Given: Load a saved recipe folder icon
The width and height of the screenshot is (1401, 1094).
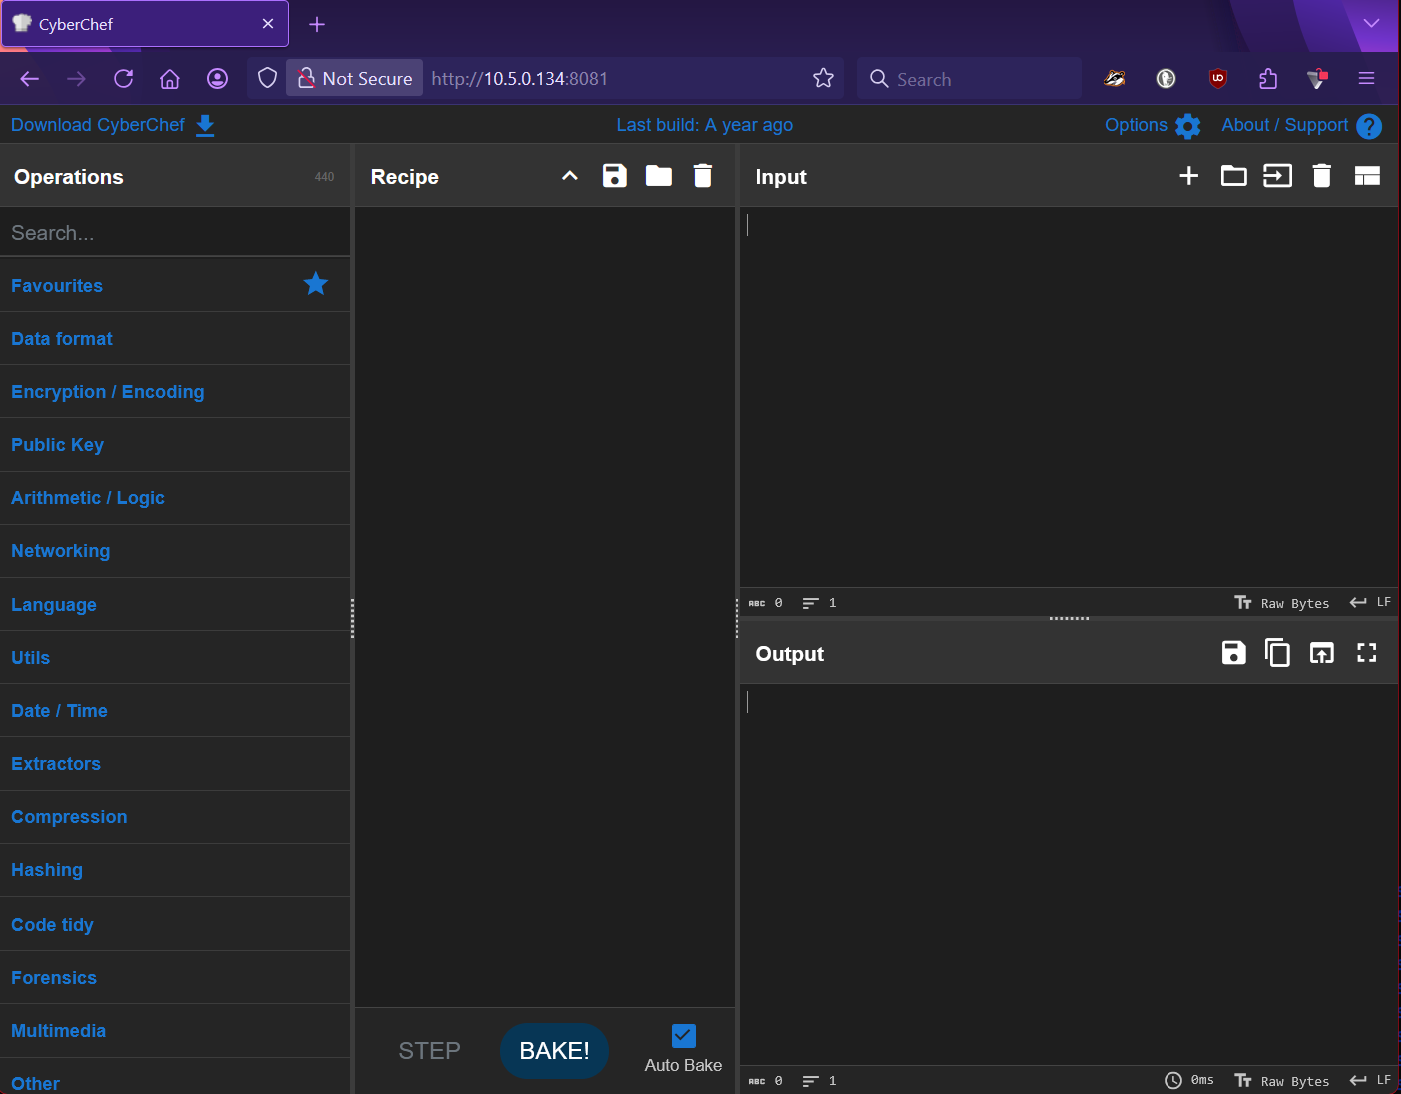Looking at the screenshot, I should (x=658, y=176).
